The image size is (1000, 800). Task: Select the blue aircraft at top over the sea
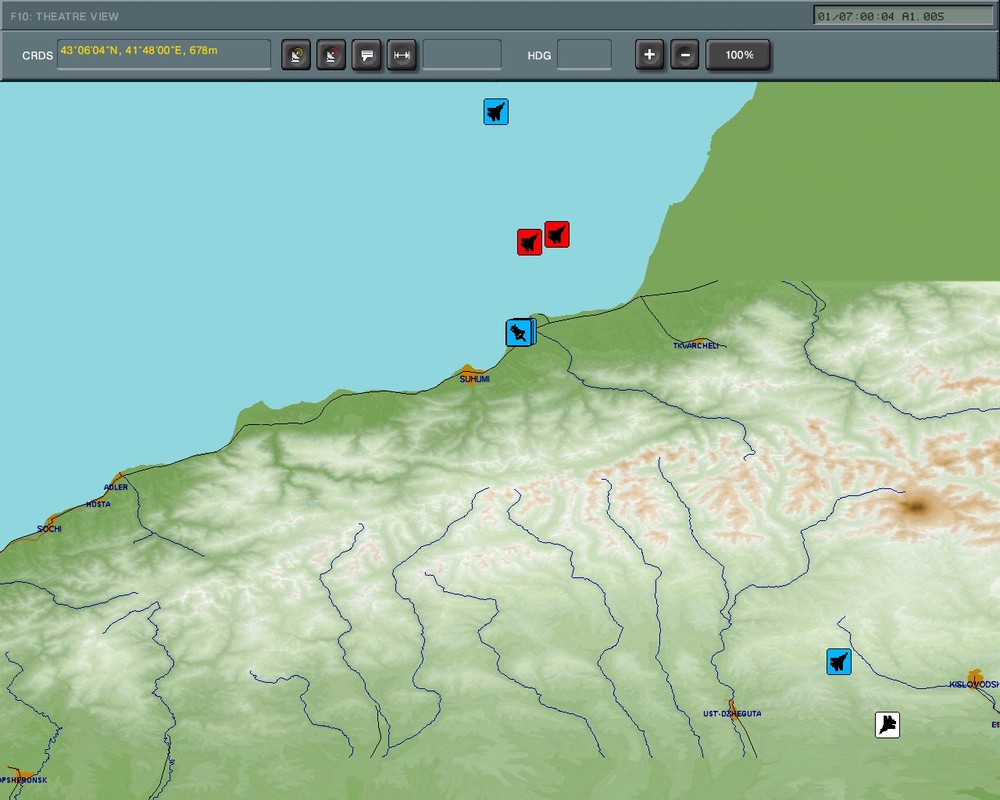point(496,112)
